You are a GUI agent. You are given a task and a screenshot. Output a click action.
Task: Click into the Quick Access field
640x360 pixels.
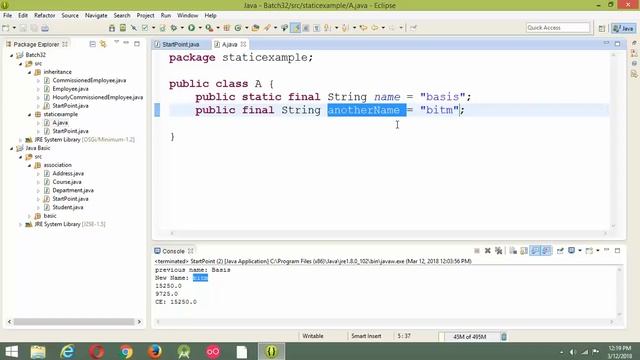point(558,28)
